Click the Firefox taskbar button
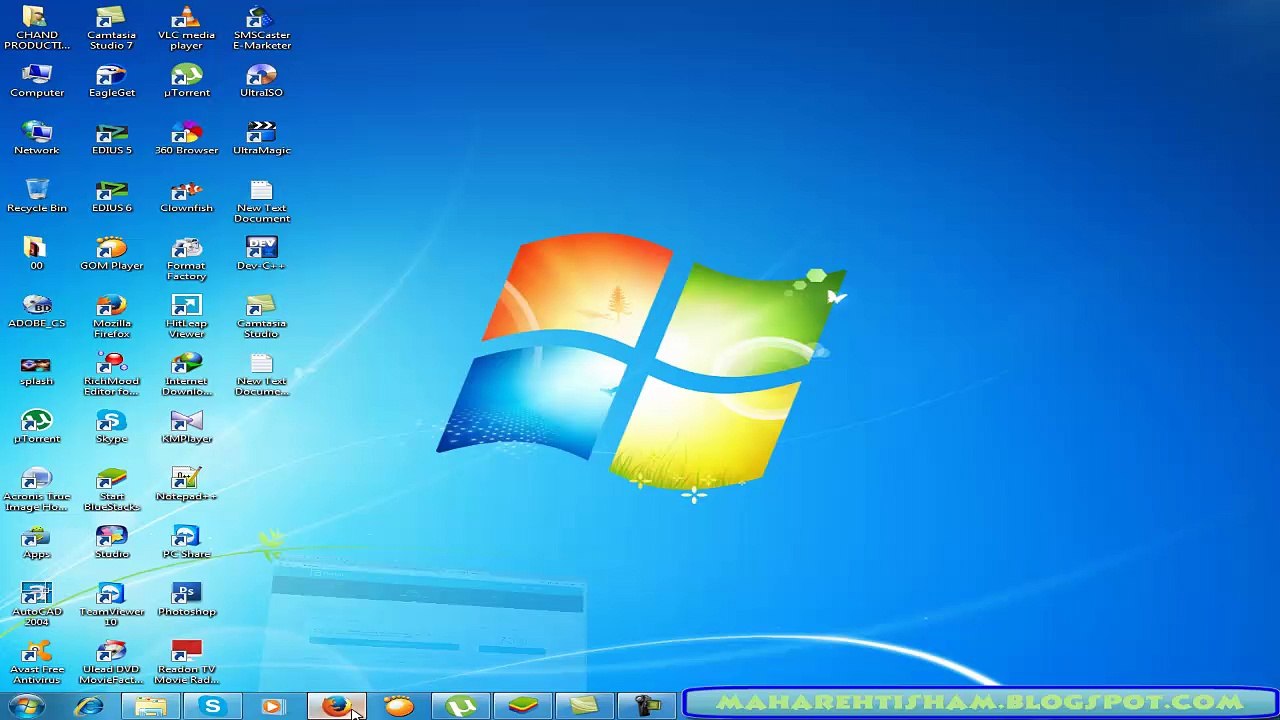The image size is (1280, 720). [x=336, y=706]
